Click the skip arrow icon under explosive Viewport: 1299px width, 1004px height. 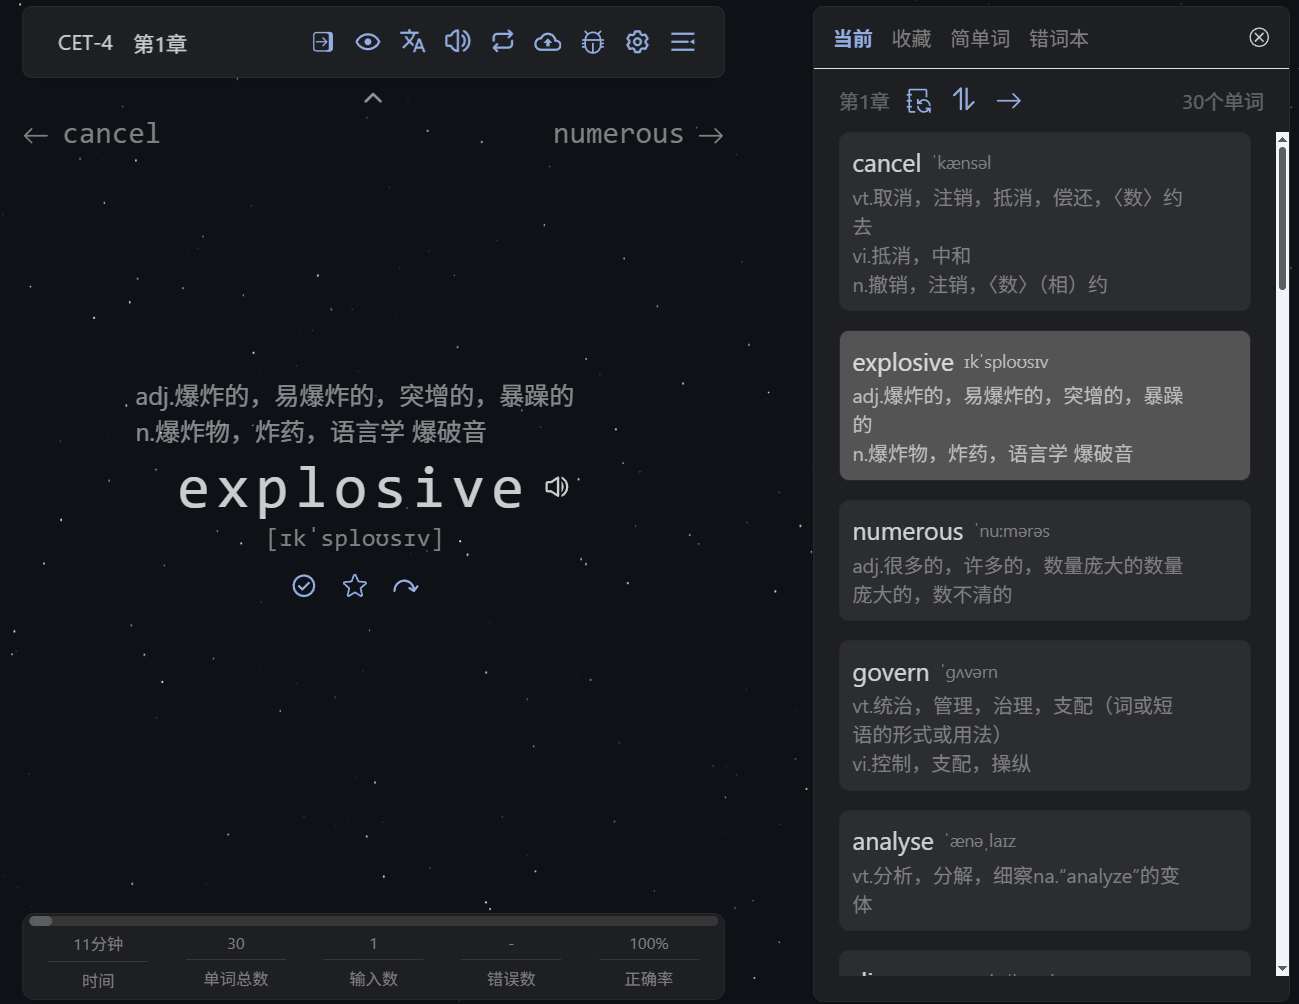pyautogui.click(x=405, y=586)
